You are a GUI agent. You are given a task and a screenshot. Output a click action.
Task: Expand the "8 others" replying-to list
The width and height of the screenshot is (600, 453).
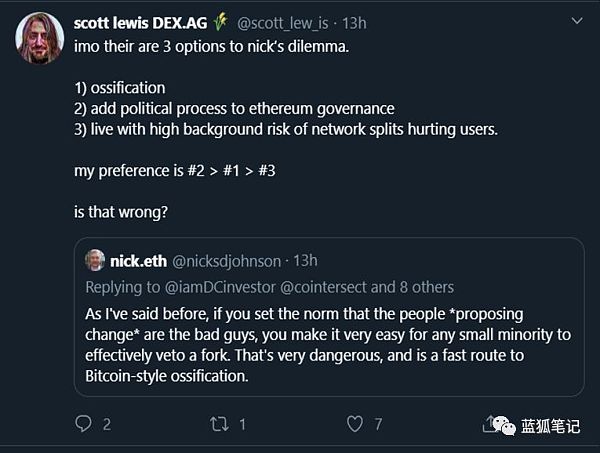[x=427, y=287]
